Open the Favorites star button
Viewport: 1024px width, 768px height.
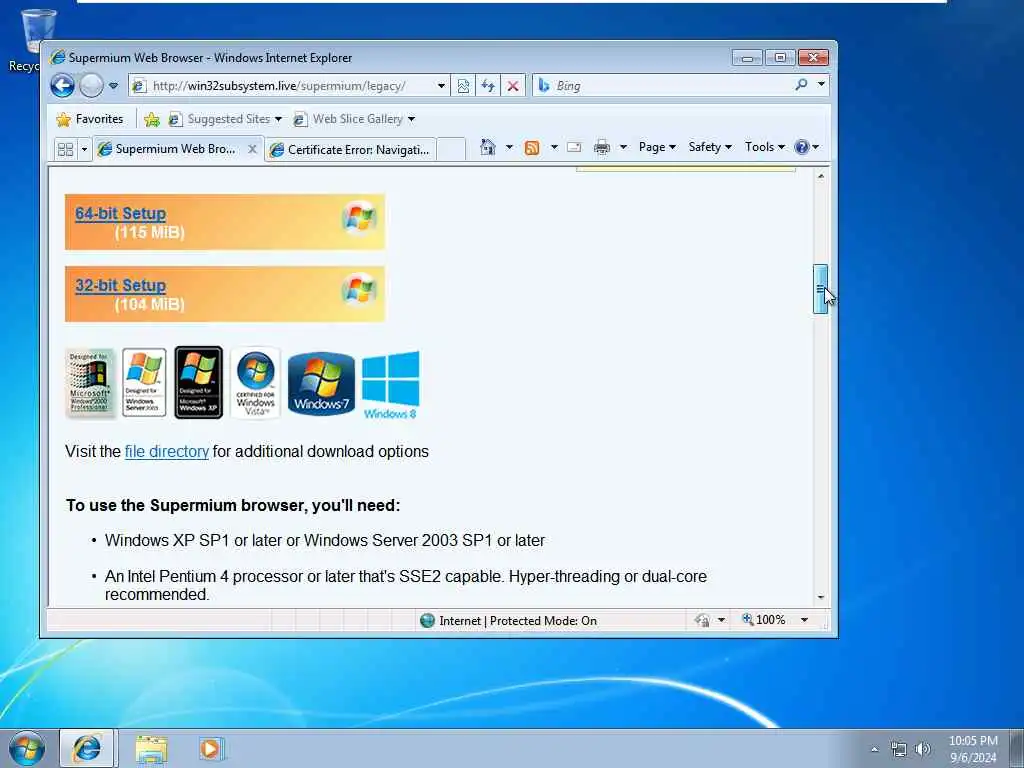90,119
